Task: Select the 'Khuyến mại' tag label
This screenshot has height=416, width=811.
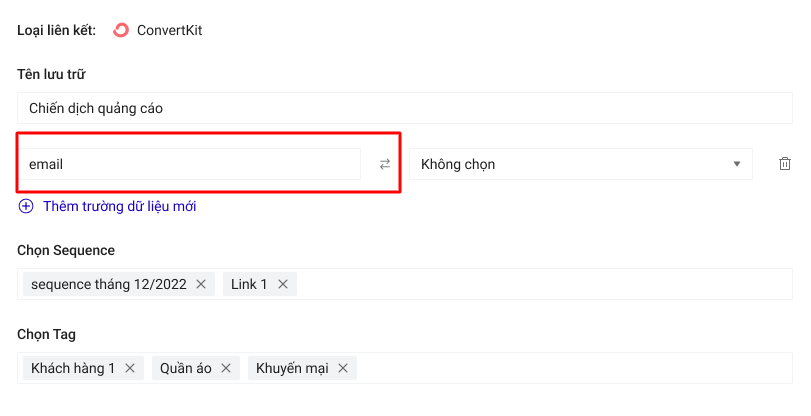Action: (292, 368)
